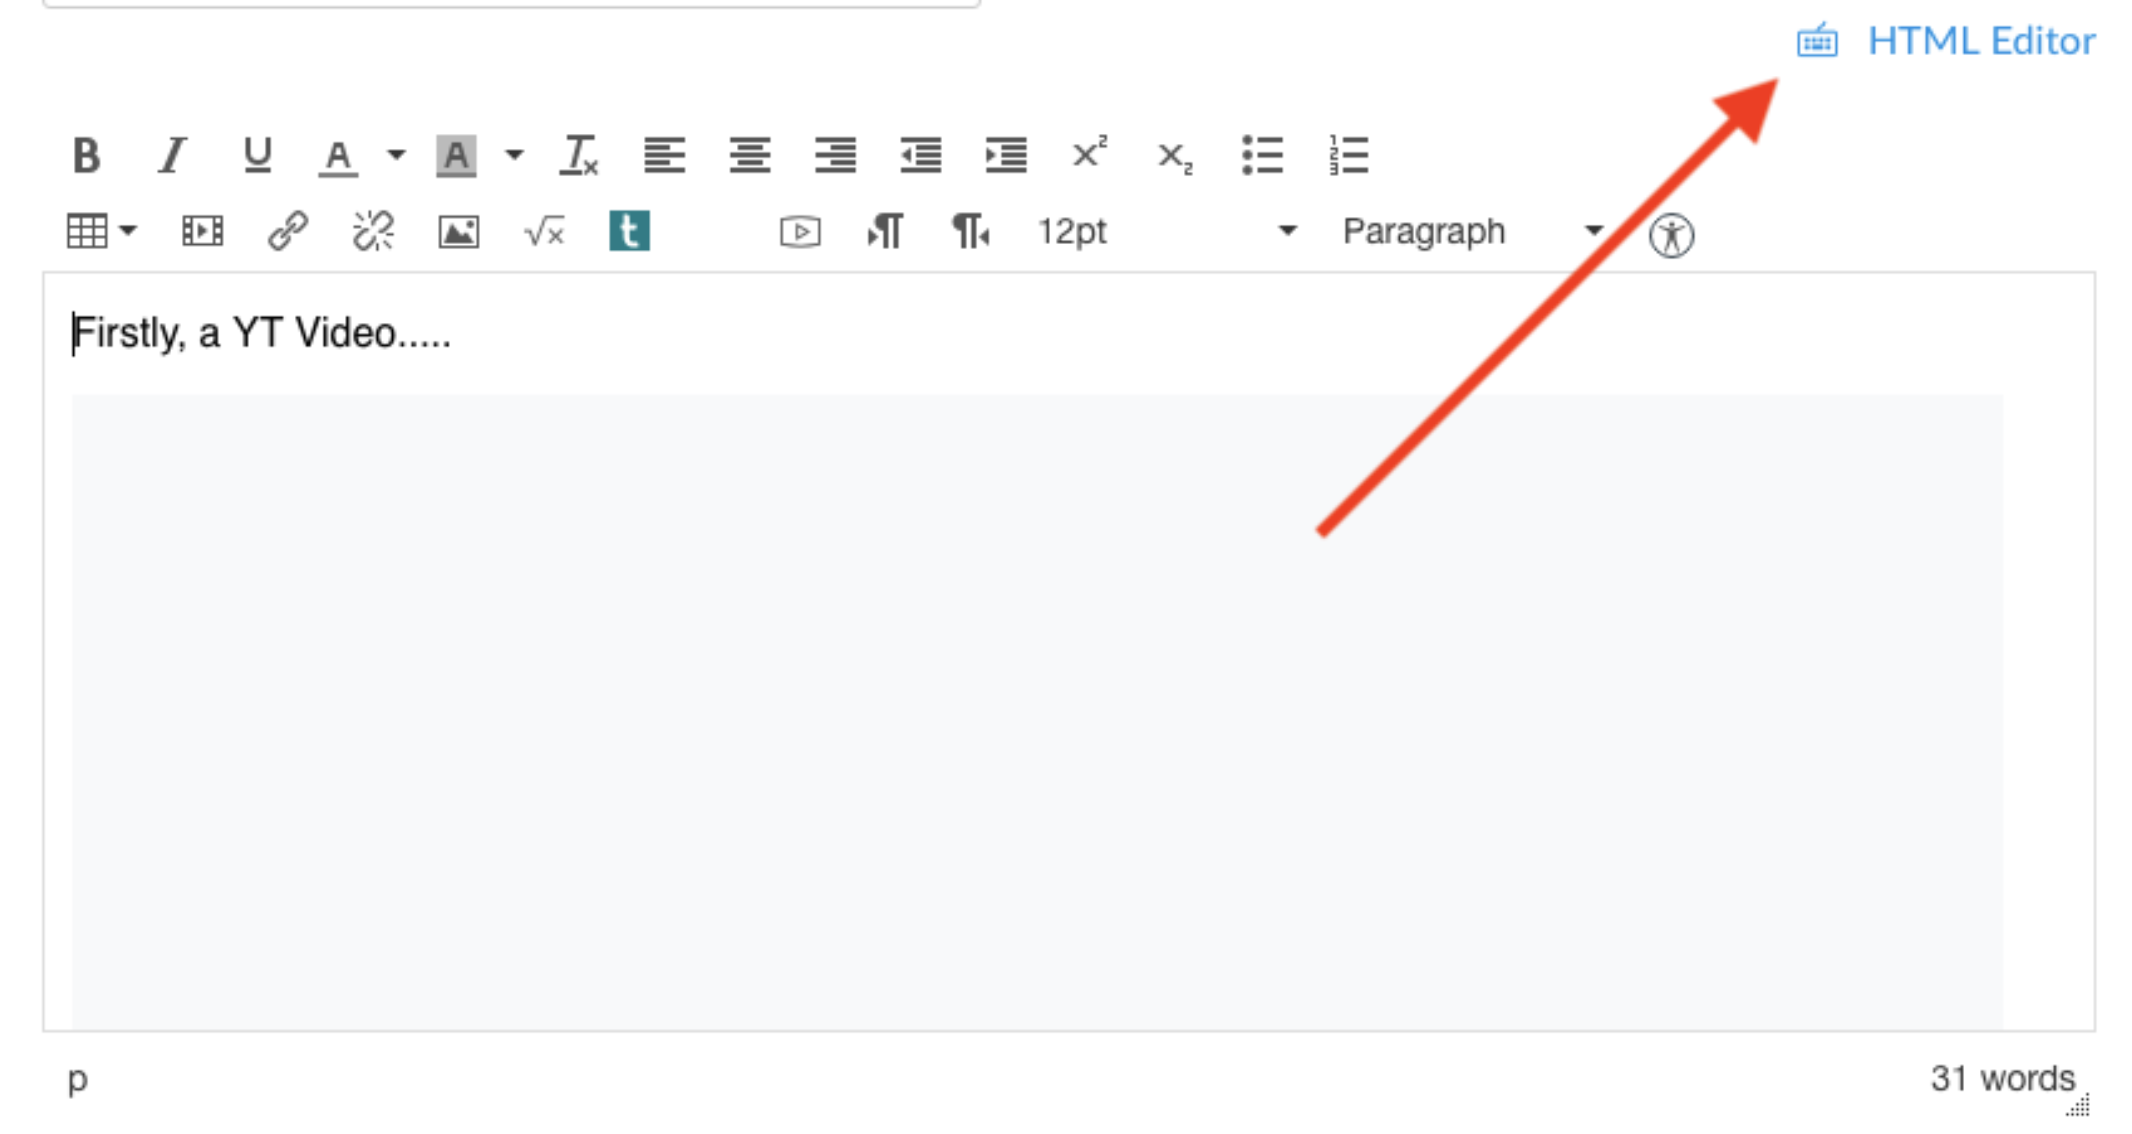Increase indent of paragraph
This screenshot has height=1134, width=2132.
(x=1005, y=156)
